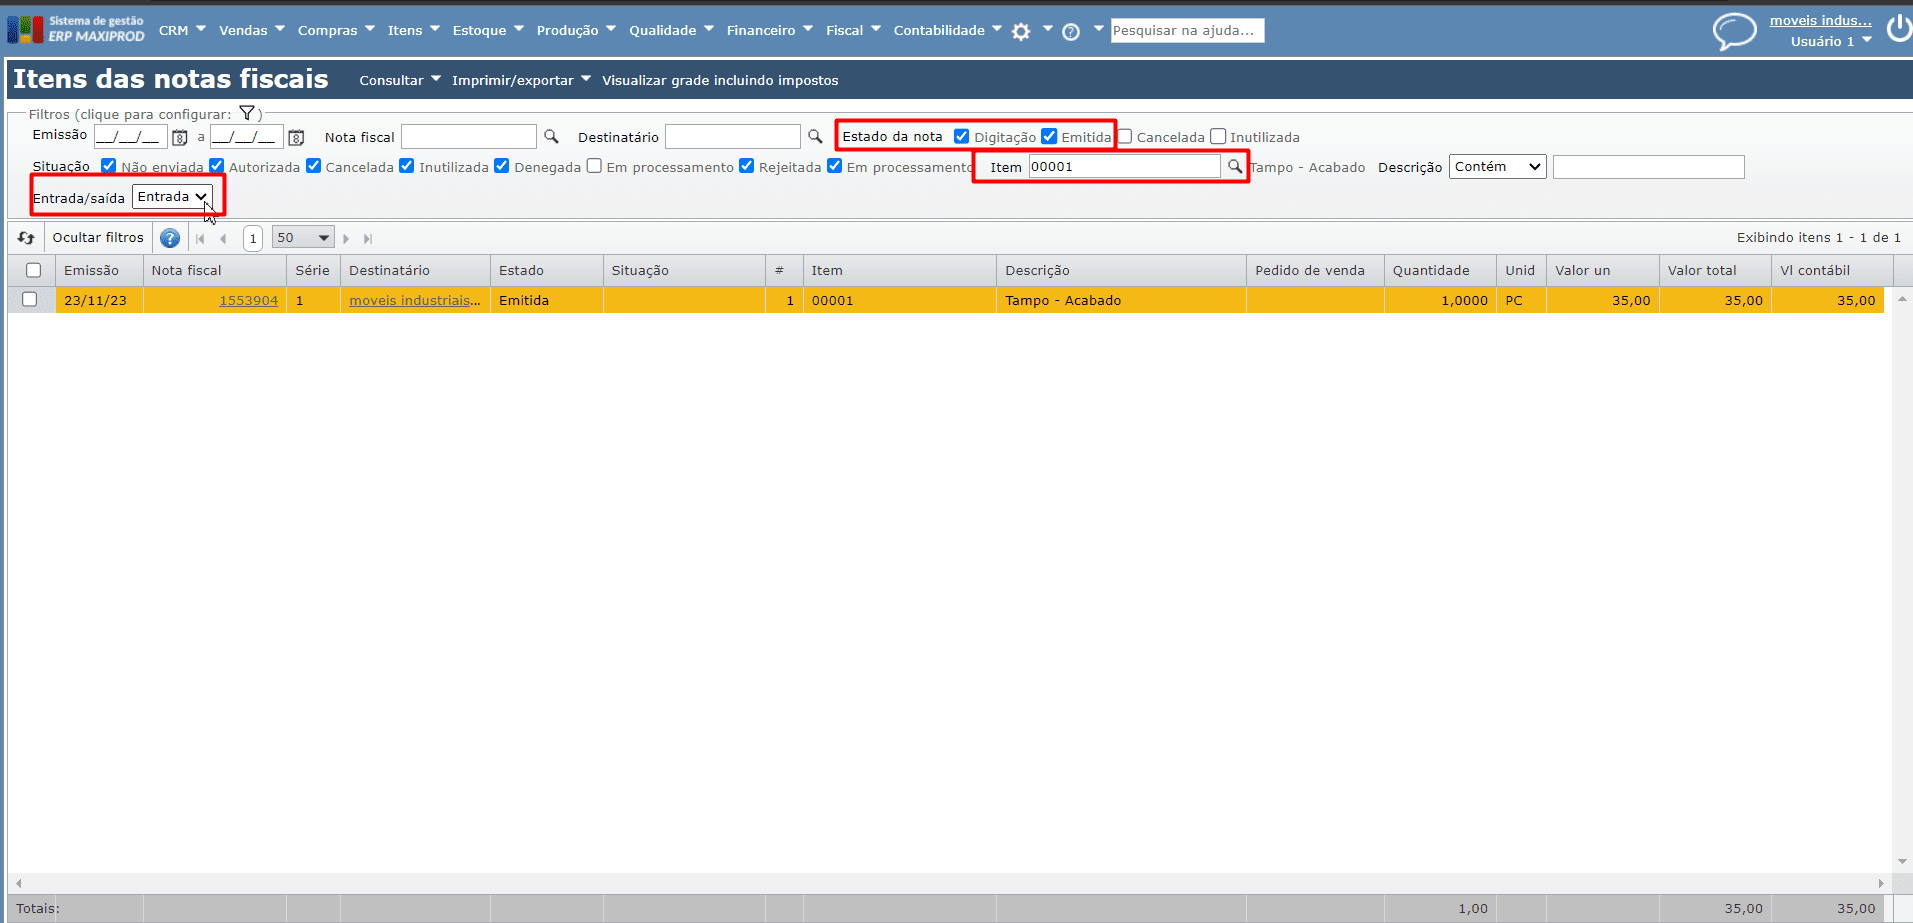Viewport: 1913px width, 923px height.
Task: Open calendar for Emissão start date
Action: pos(180,137)
